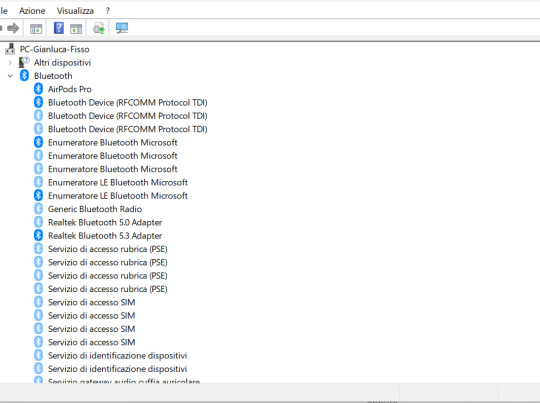The image size is (540, 403).
Task: Click the Bluetooth icon beside AirPods Pro
Action: tap(39, 89)
